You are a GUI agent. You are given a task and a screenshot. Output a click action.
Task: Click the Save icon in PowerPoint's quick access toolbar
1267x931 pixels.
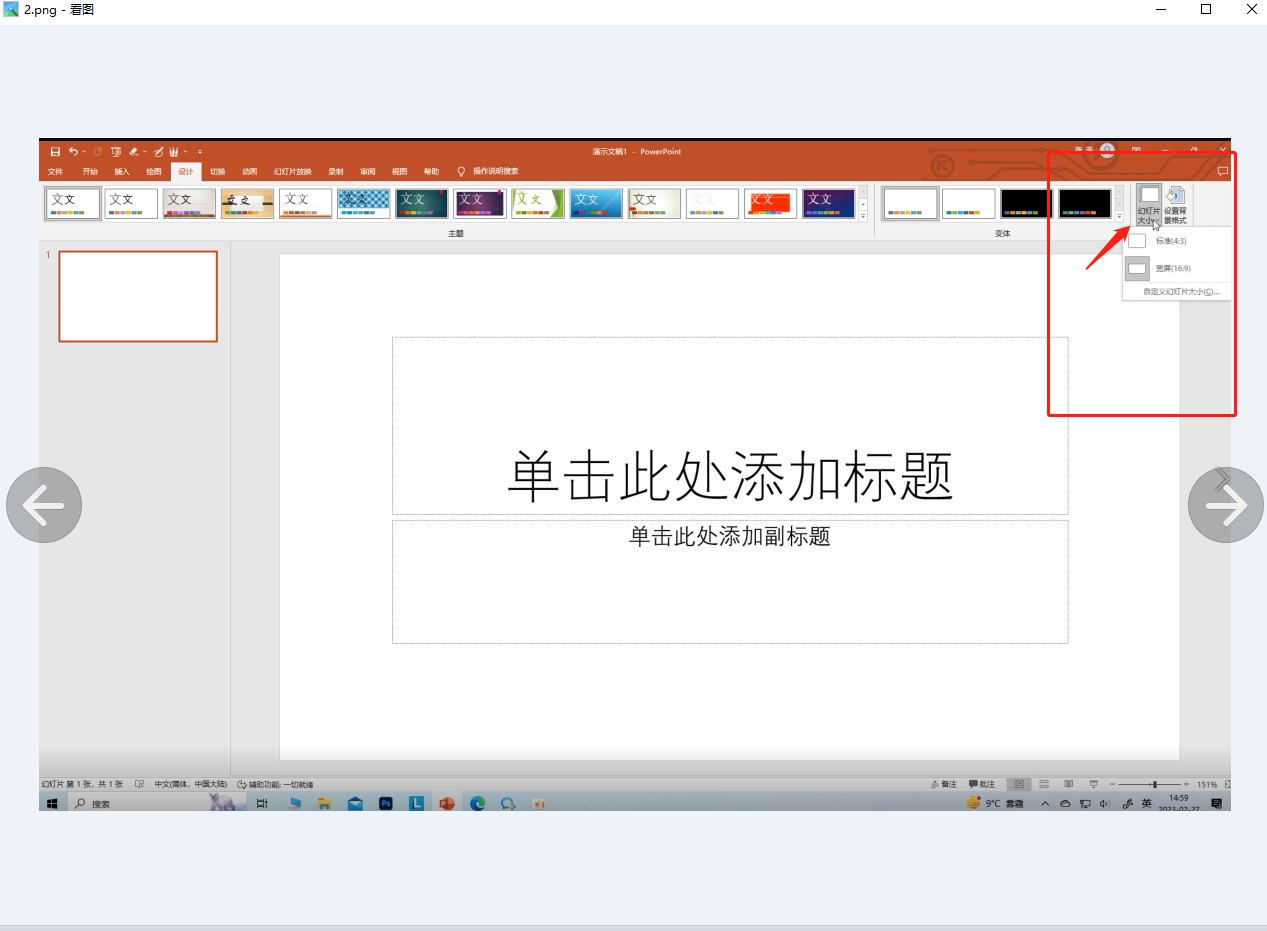[x=56, y=152]
